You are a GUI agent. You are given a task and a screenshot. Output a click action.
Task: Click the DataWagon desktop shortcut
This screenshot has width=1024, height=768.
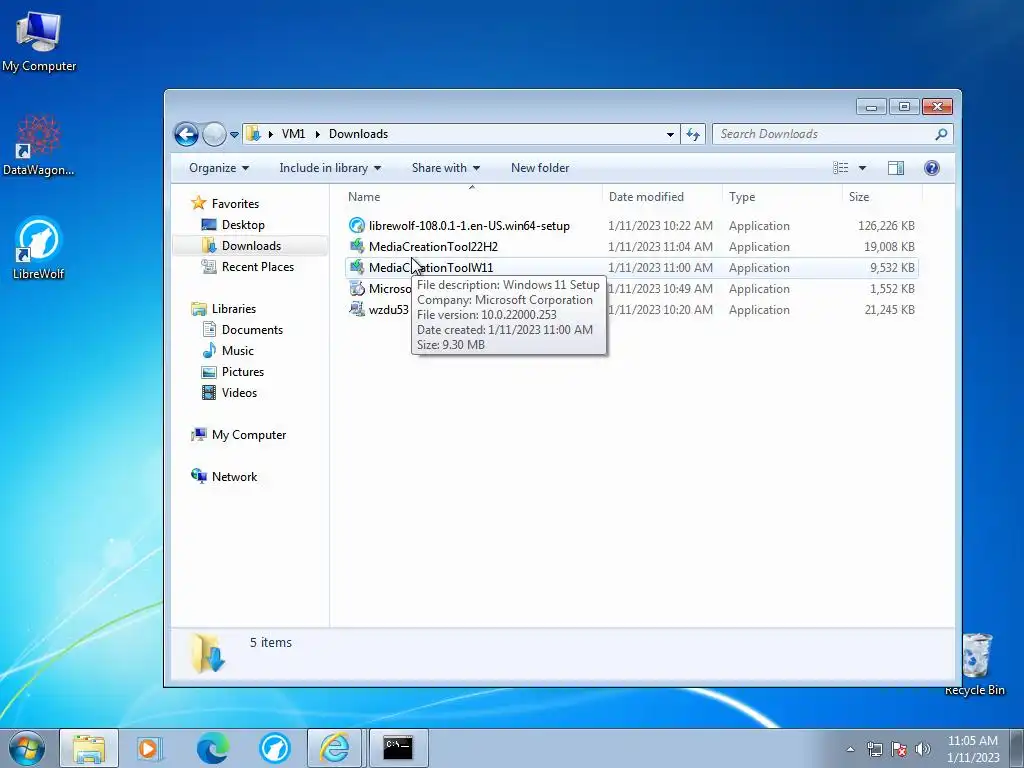[x=39, y=145]
